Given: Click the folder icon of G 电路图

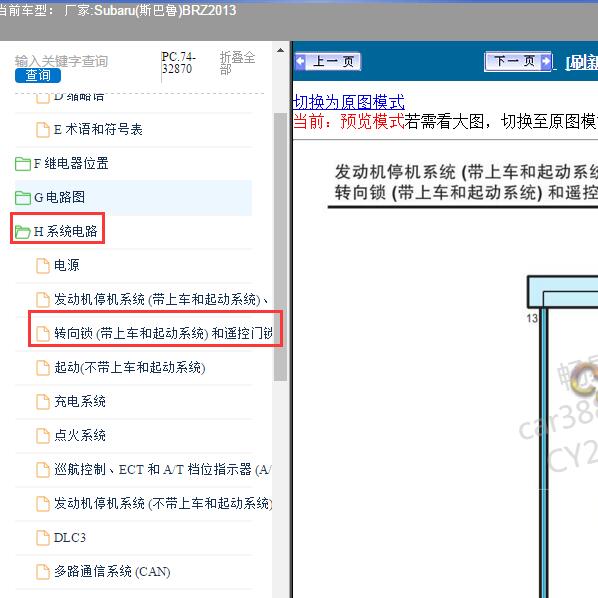Looking at the screenshot, I should (x=23, y=198).
